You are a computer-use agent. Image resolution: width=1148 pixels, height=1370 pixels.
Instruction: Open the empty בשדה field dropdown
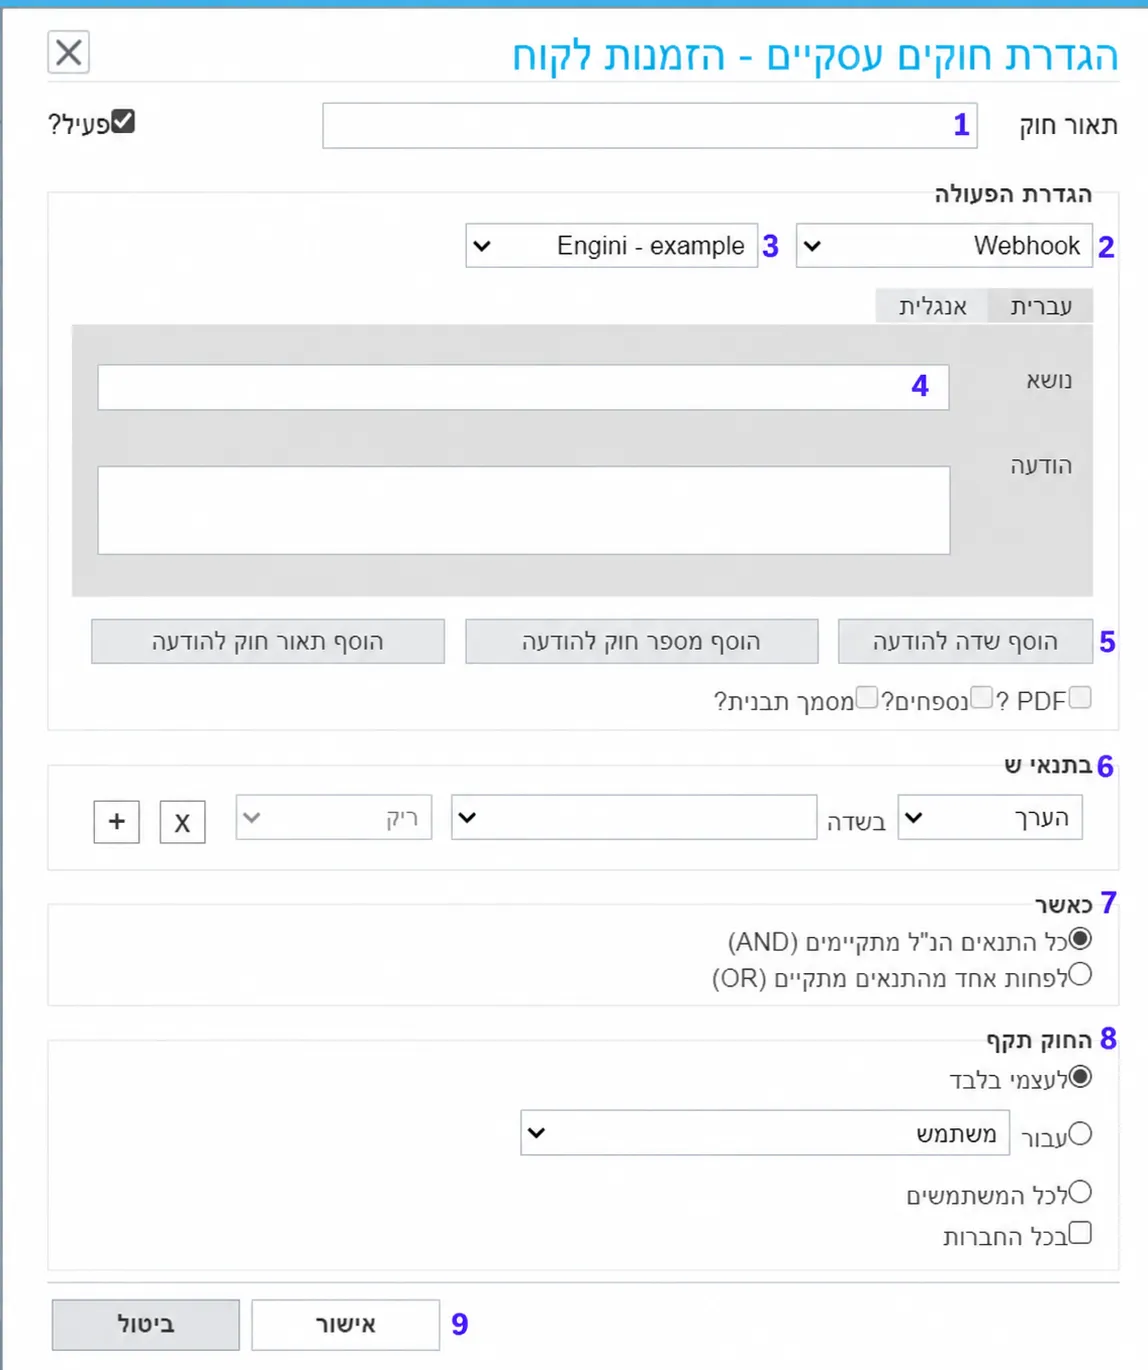coord(634,818)
